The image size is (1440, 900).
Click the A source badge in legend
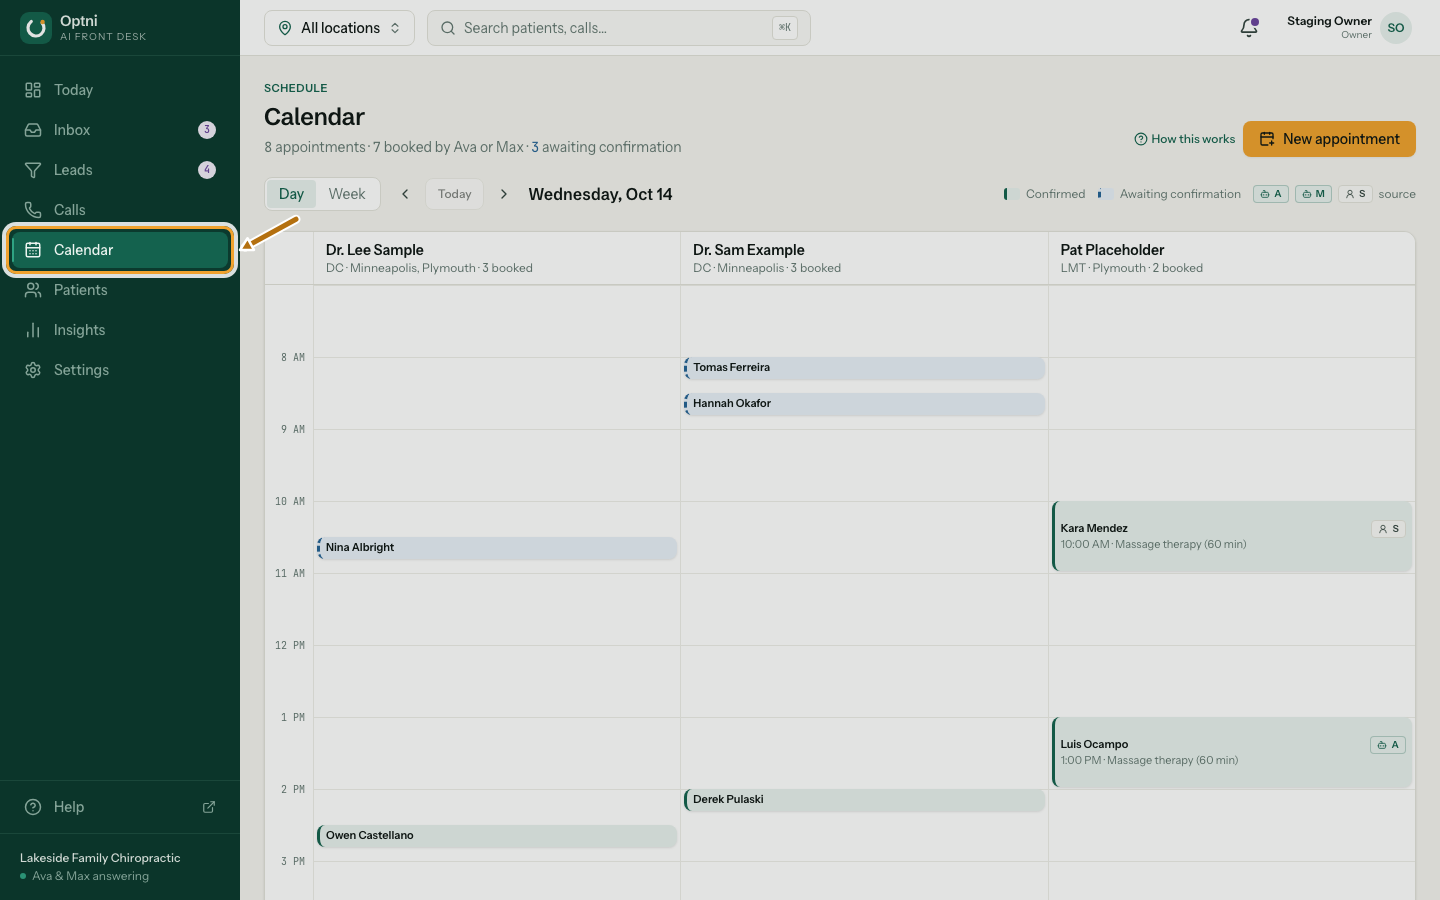click(1271, 194)
